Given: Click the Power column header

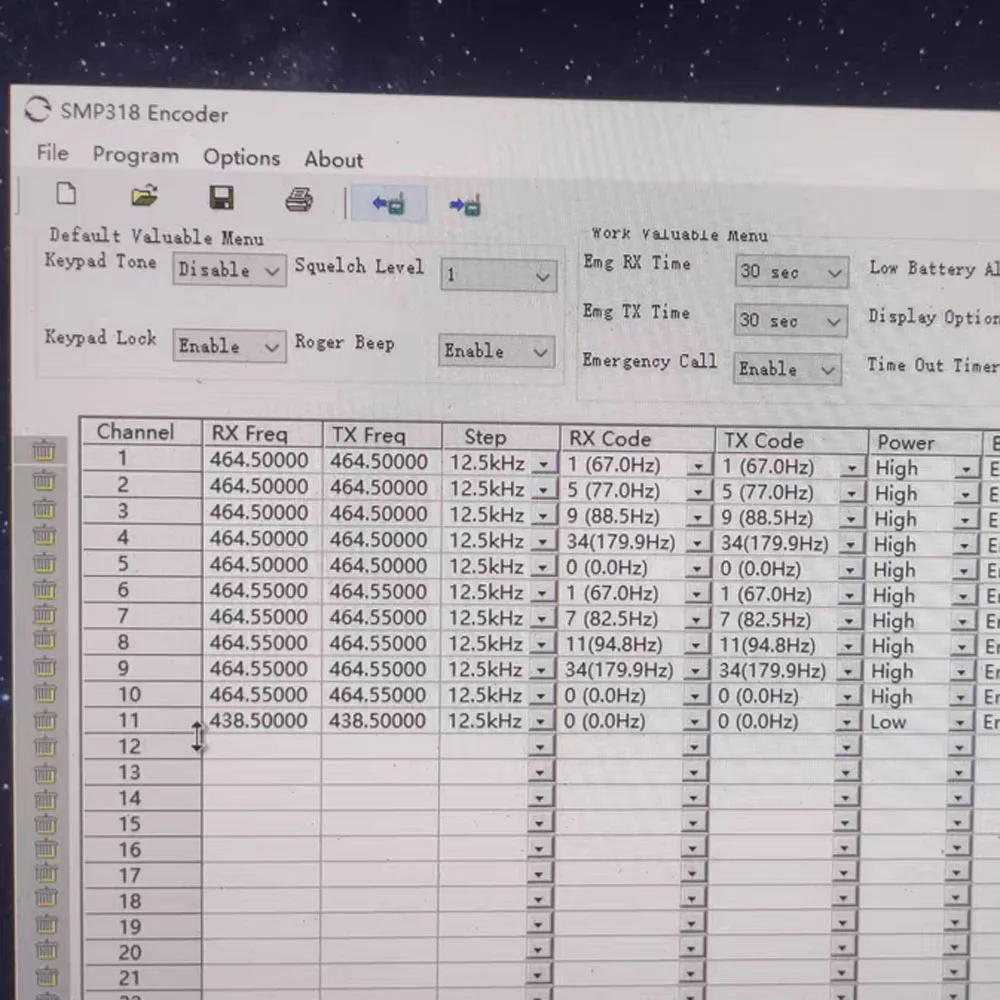Looking at the screenshot, I should 925,443.
